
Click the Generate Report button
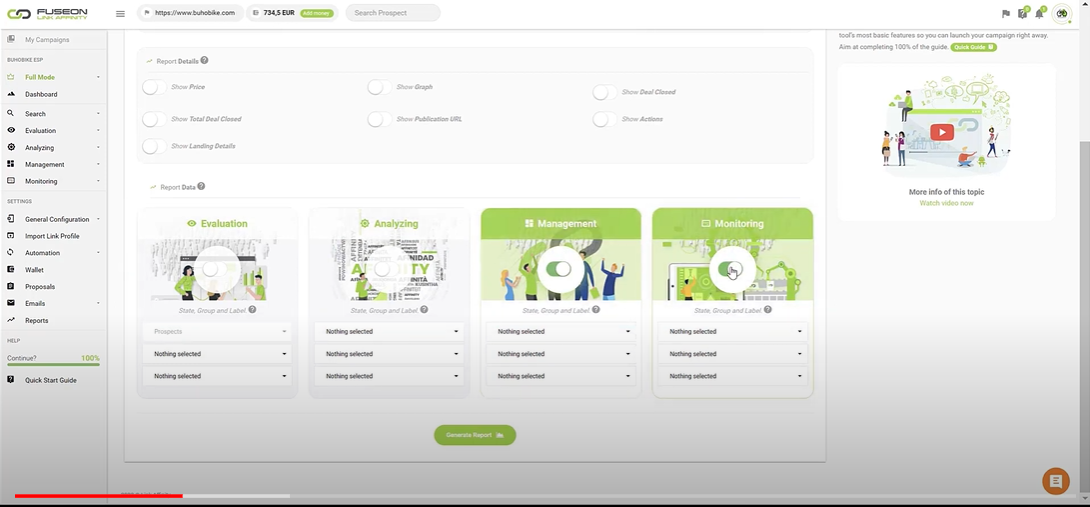point(475,435)
